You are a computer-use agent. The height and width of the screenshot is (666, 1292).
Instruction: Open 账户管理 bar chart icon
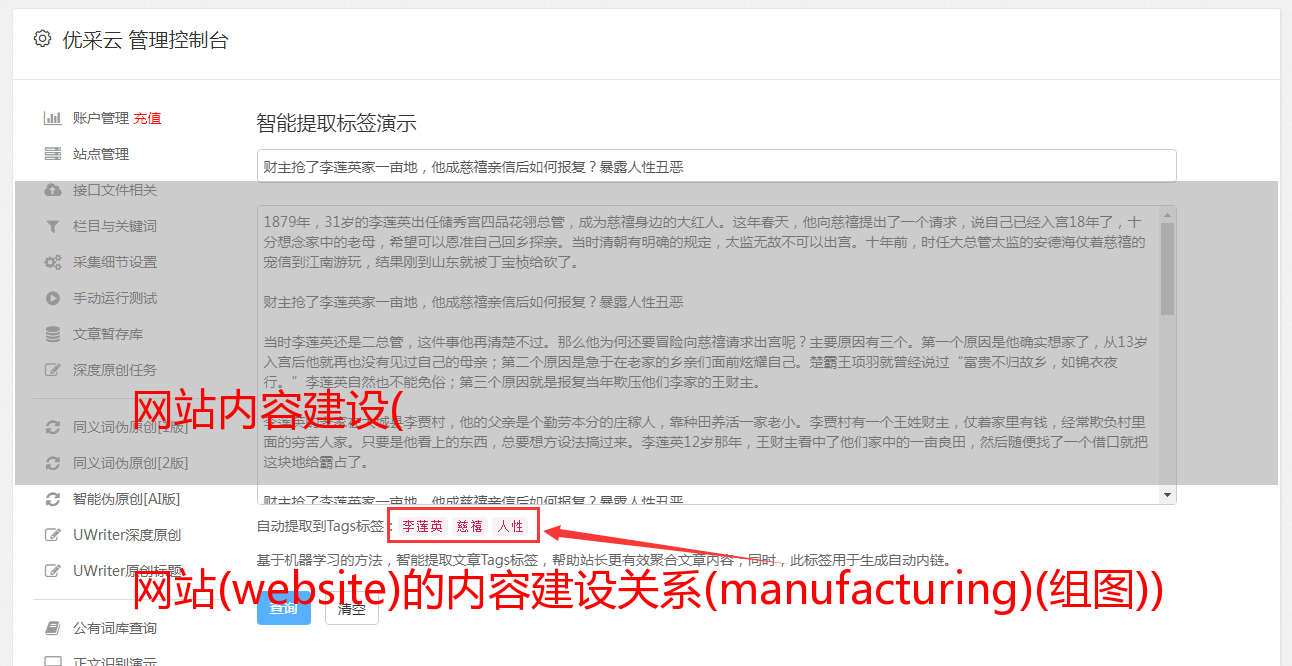tap(53, 118)
